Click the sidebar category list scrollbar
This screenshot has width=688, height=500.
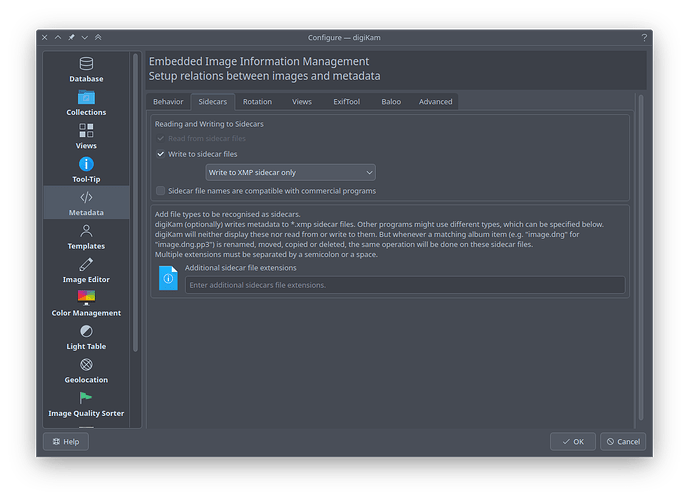[x=136, y=202]
